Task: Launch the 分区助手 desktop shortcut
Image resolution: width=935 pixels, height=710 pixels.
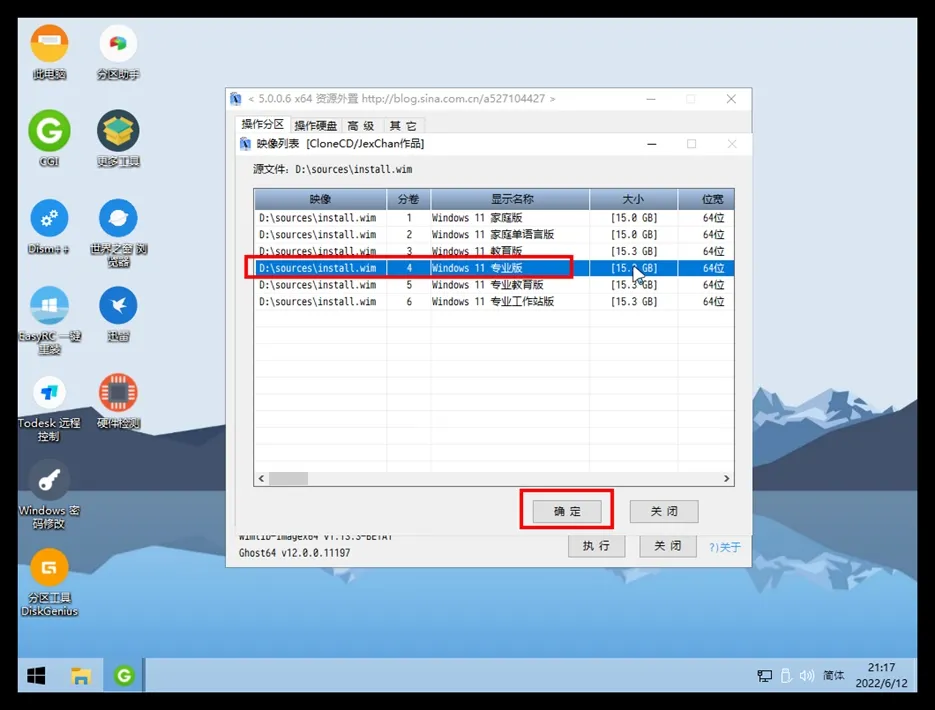Action: pyautogui.click(x=118, y=45)
